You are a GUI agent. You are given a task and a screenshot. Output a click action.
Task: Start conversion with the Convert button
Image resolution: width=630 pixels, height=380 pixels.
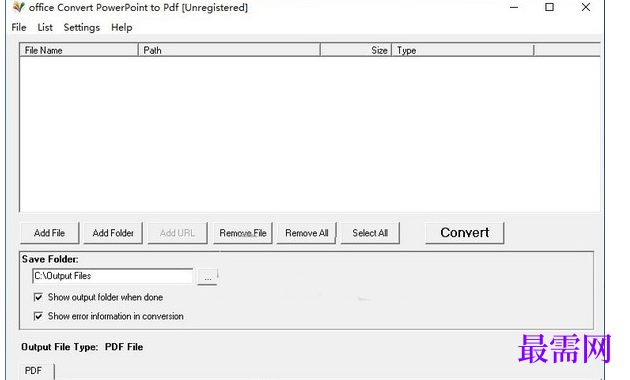[464, 233]
